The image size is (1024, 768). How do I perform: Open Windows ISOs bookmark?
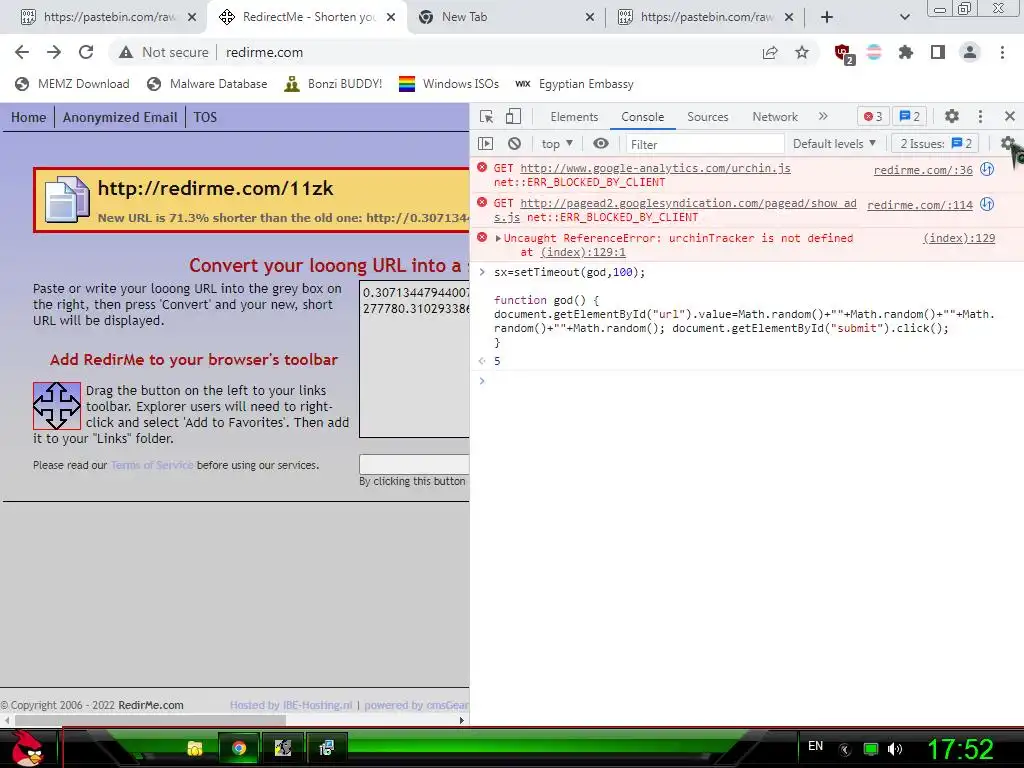[449, 84]
